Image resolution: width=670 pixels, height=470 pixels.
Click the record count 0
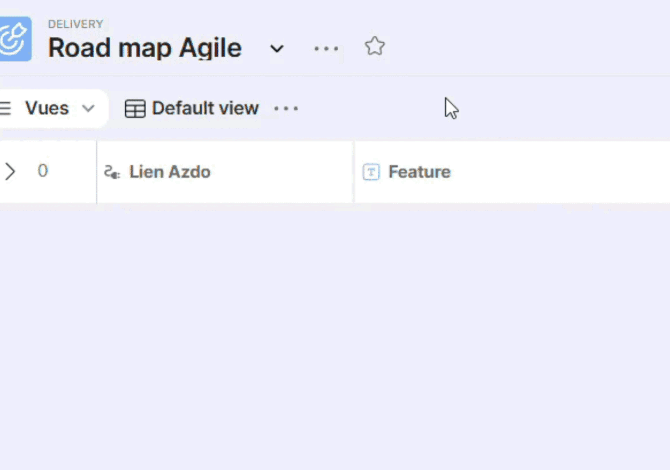click(43, 171)
